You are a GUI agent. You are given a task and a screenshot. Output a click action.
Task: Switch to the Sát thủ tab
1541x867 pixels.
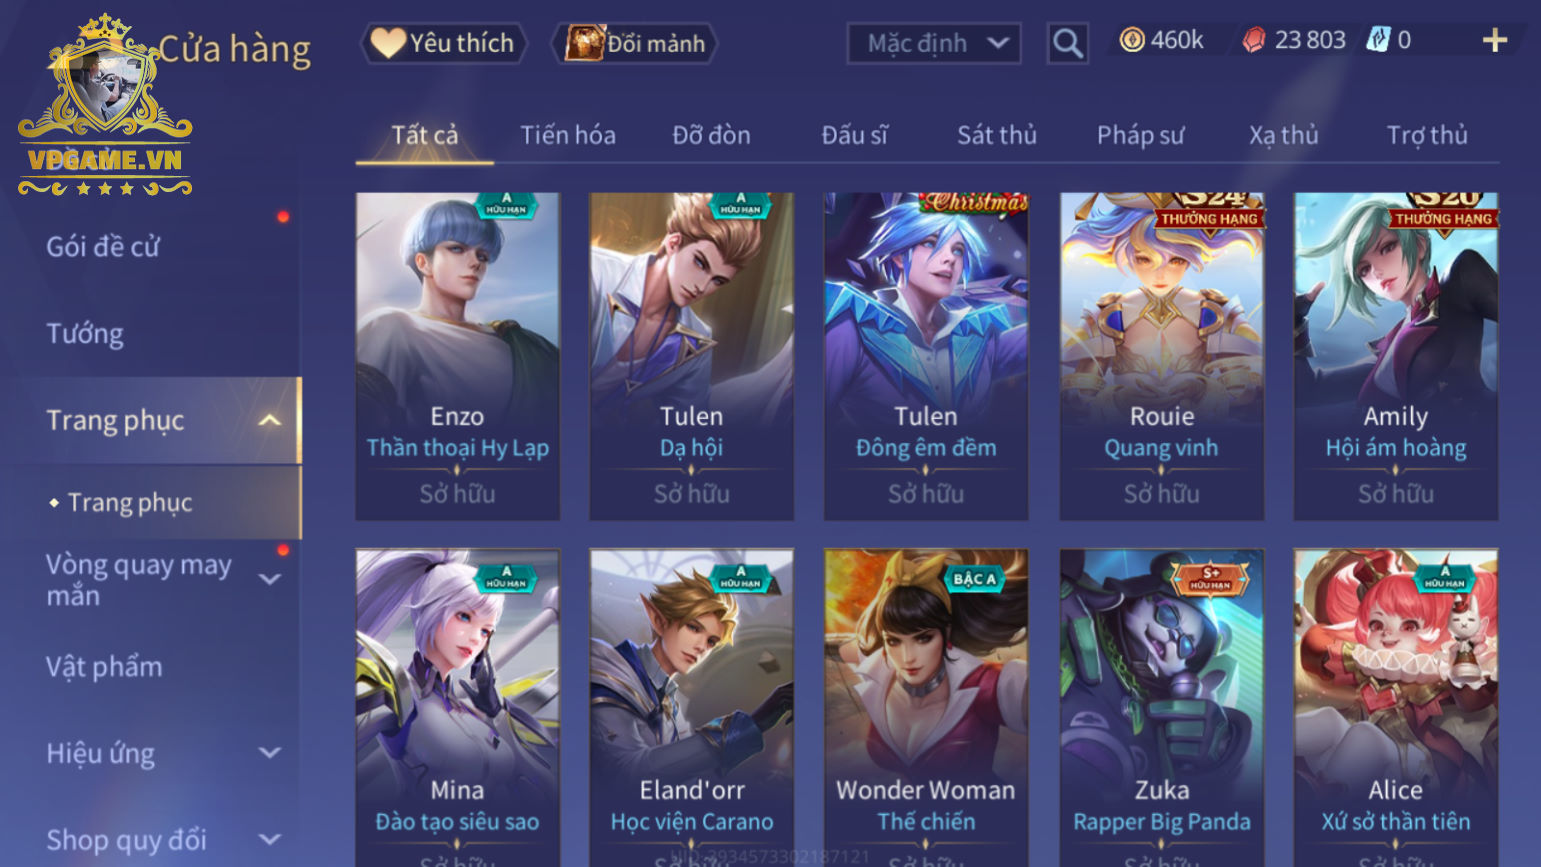coord(996,135)
